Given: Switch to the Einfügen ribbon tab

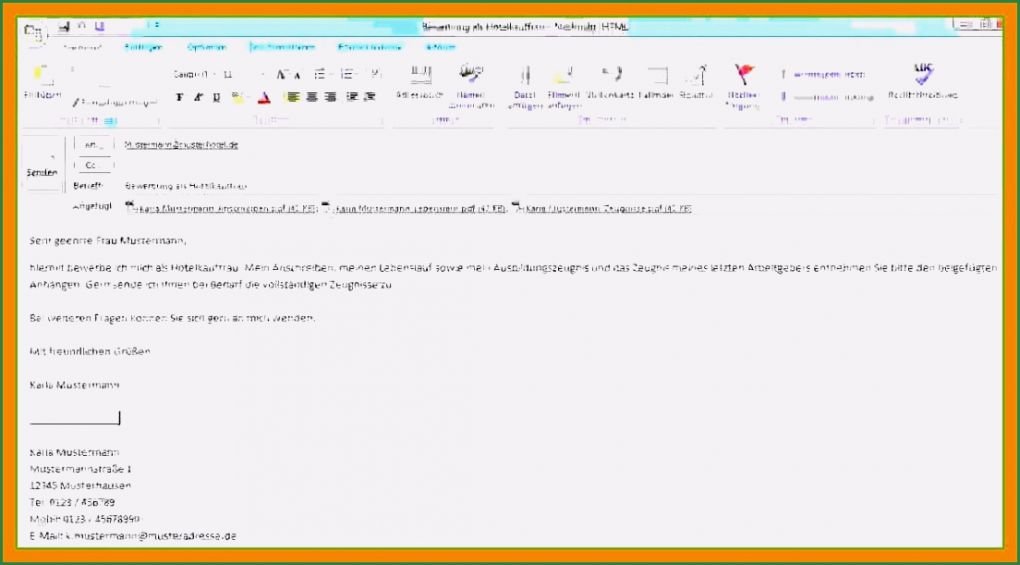Looking at the screenshot, I should pyautogui.click(x=141, y=46).
